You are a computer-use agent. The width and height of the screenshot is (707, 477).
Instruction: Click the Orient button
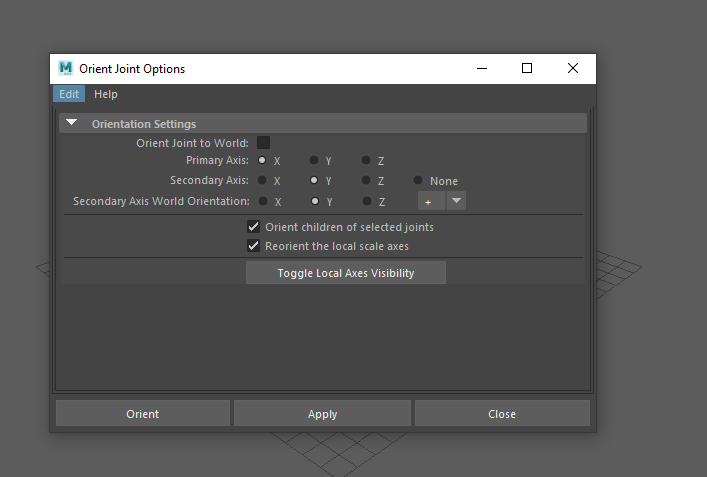tap(142, 414)
